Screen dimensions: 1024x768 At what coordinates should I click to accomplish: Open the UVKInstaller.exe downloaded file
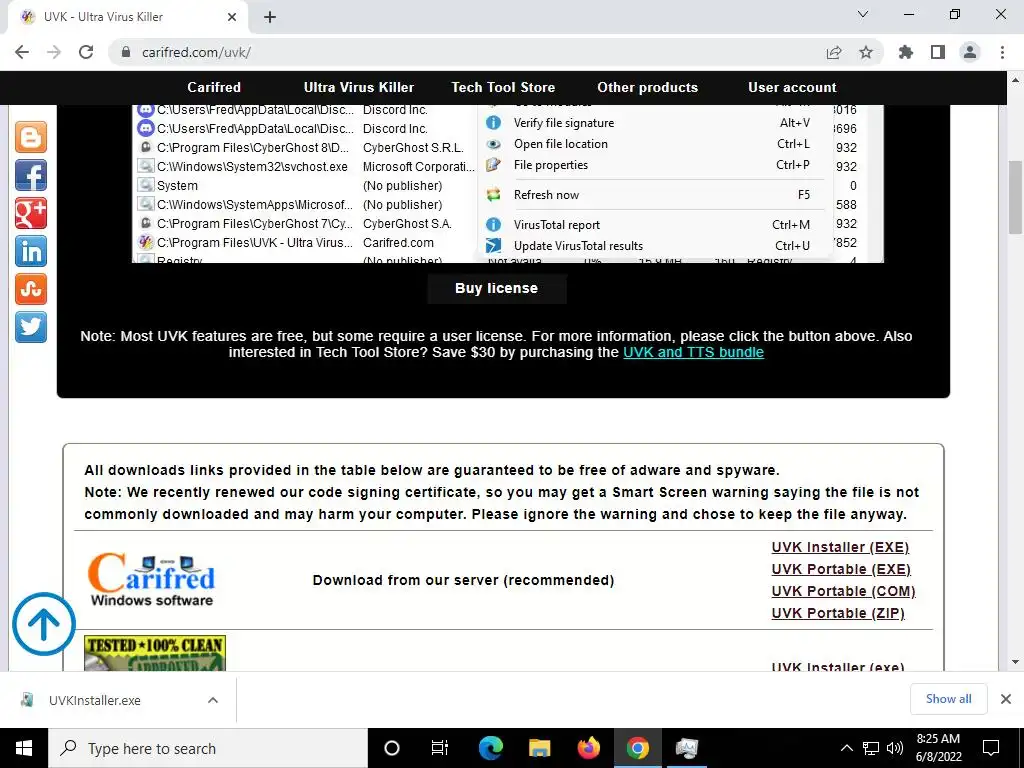coord(95,700)
